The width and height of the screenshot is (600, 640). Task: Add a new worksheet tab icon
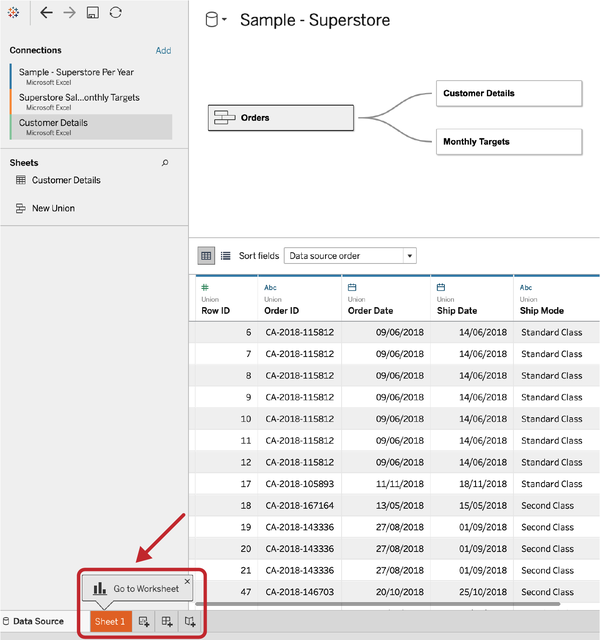coord(144,622)
